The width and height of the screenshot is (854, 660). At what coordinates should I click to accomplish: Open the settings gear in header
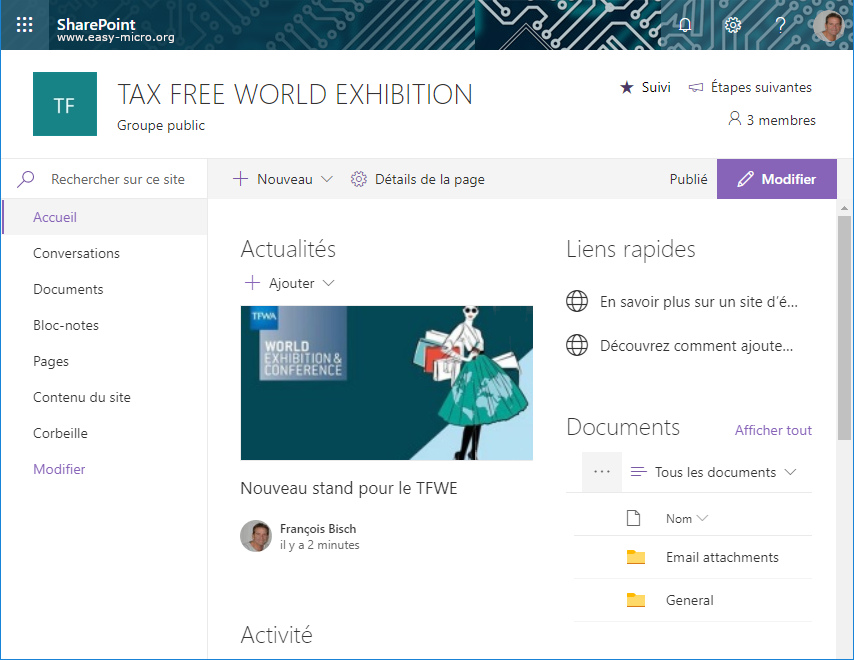tap(733, 25)
